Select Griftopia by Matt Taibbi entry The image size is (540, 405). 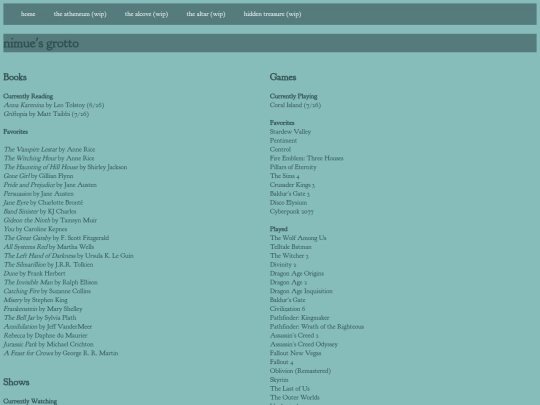(x=46, y=114)
